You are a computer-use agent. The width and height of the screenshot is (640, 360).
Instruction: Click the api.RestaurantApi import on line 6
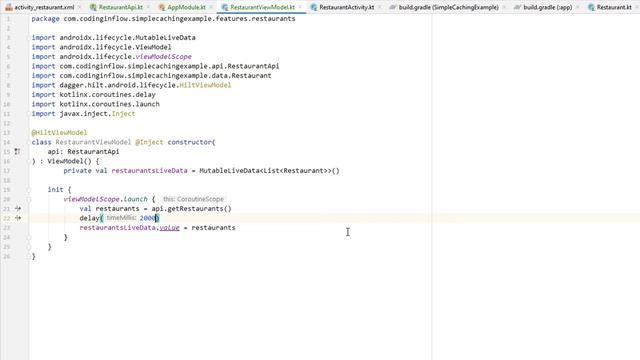[x=156, y=66]
